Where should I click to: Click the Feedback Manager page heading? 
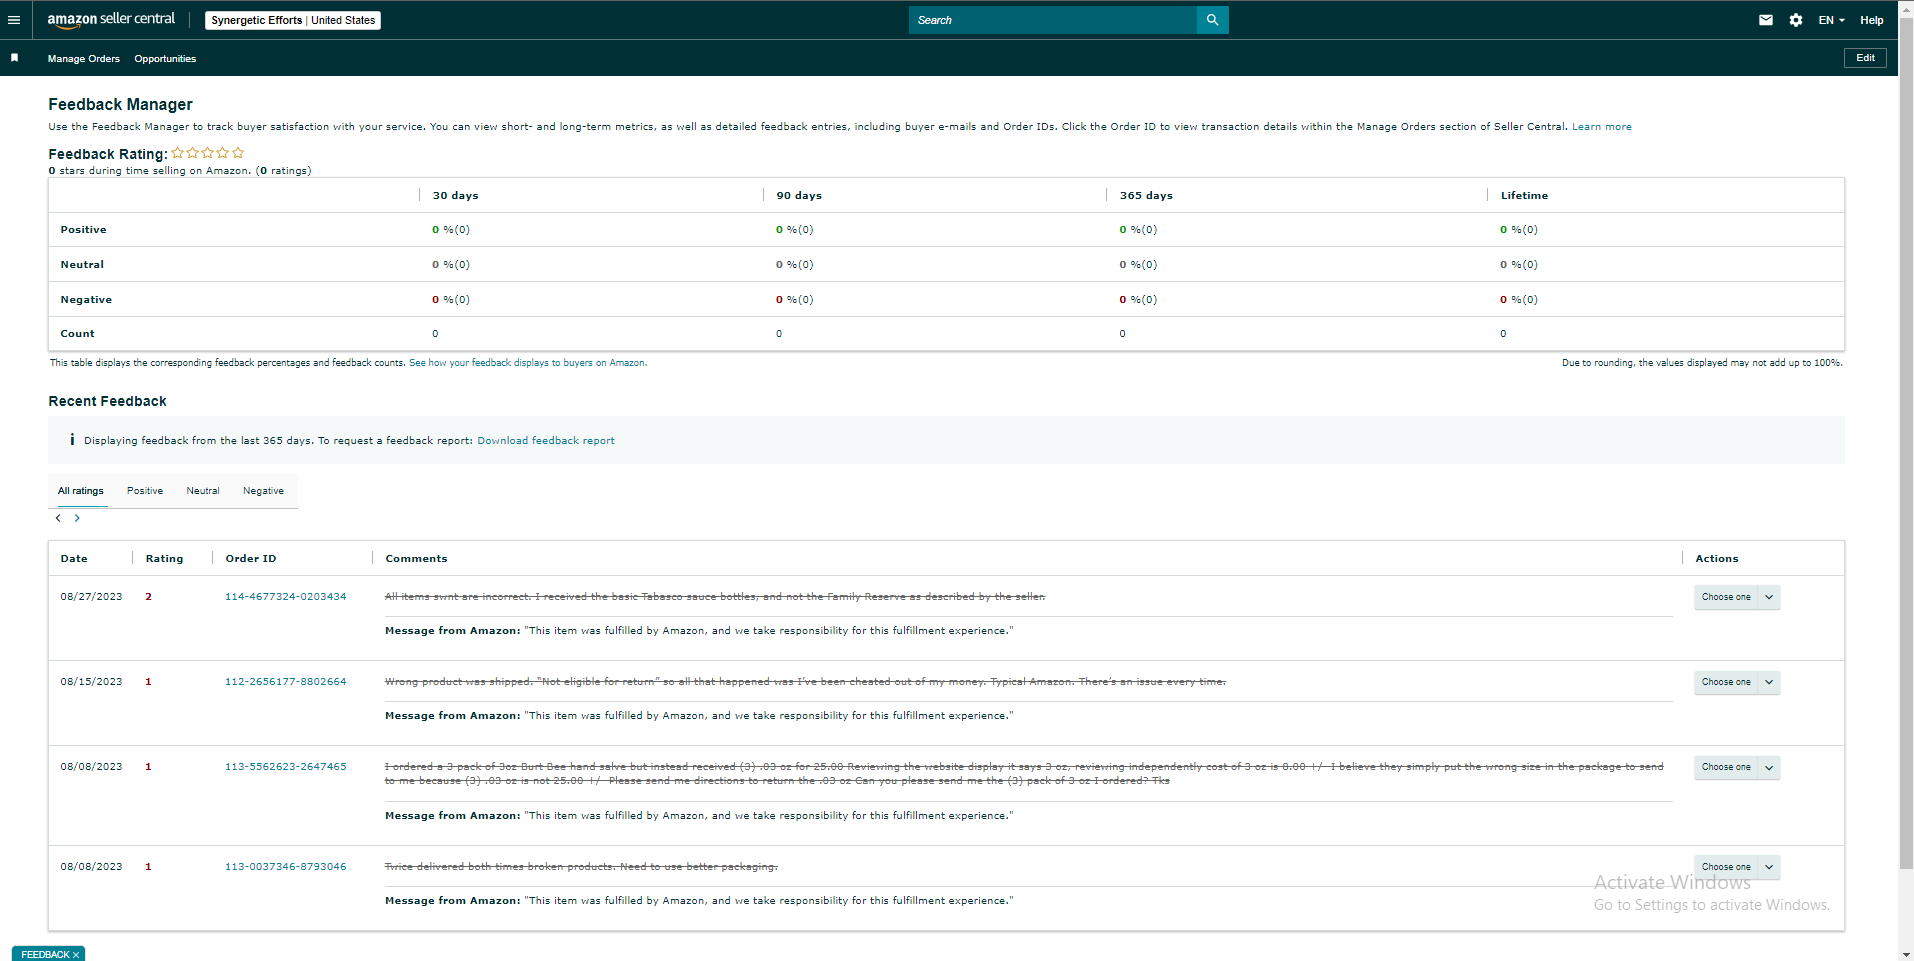(120, 104)
